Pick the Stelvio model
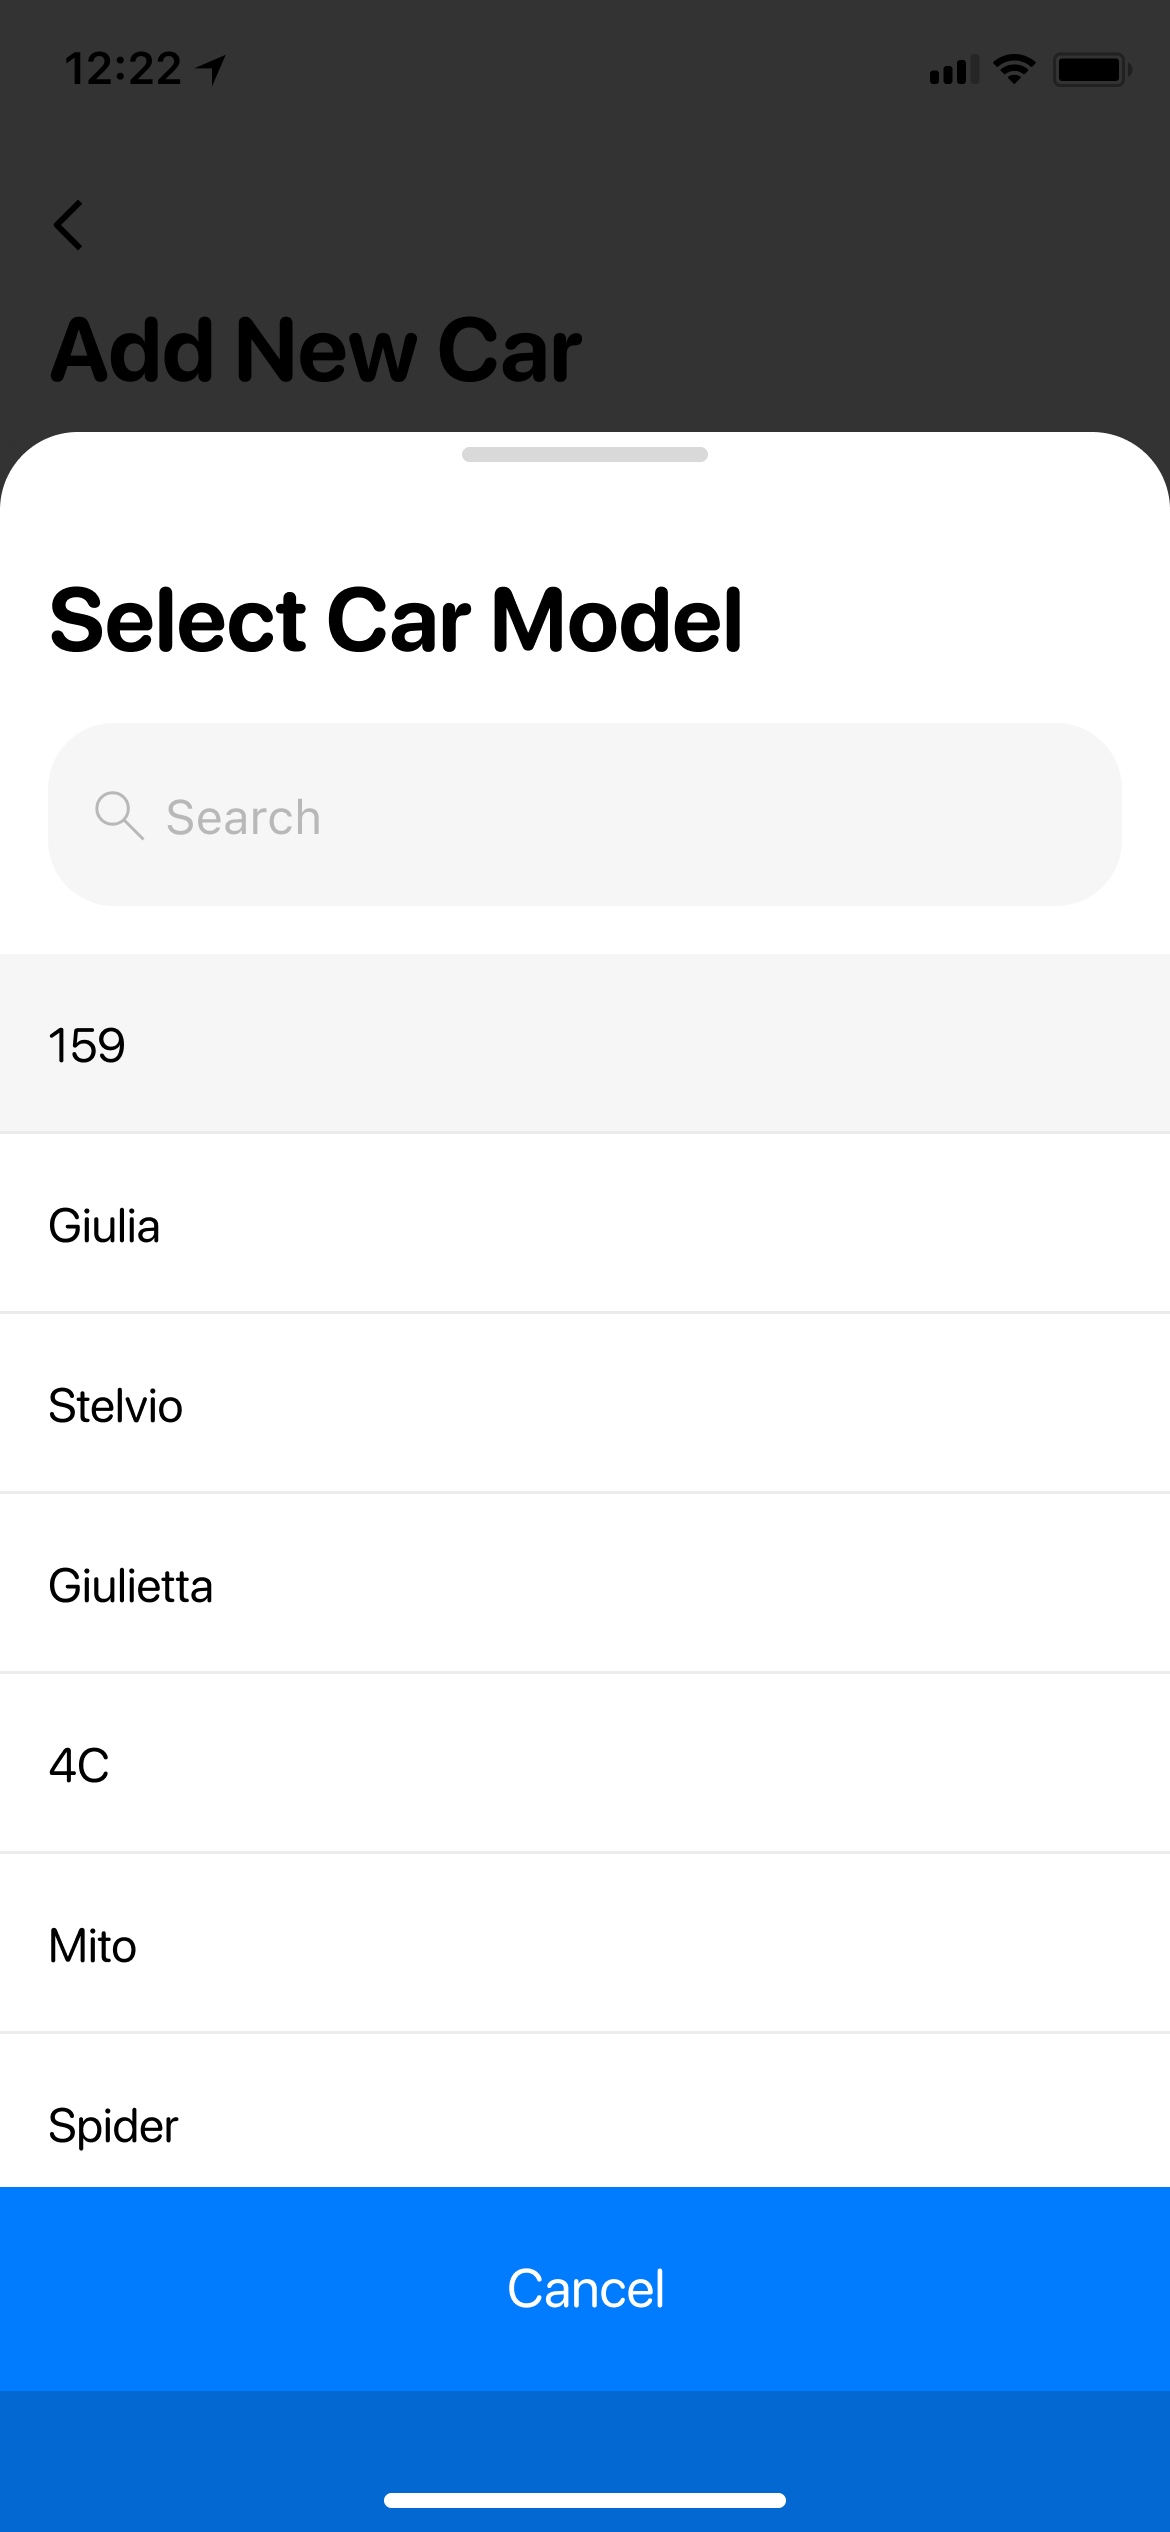The width and height of the screenshot is (1170, 2532). point(585,1405)
